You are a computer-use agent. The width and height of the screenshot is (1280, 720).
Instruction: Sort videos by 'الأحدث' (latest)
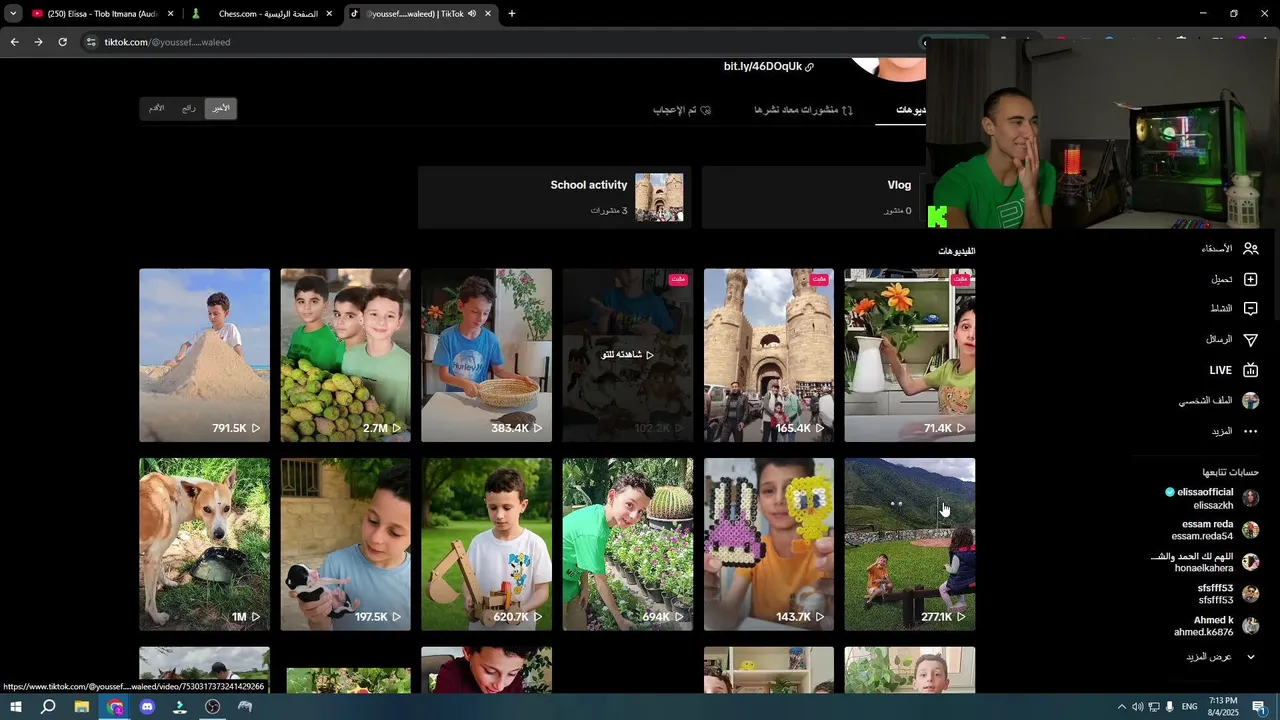pos(221,108)
